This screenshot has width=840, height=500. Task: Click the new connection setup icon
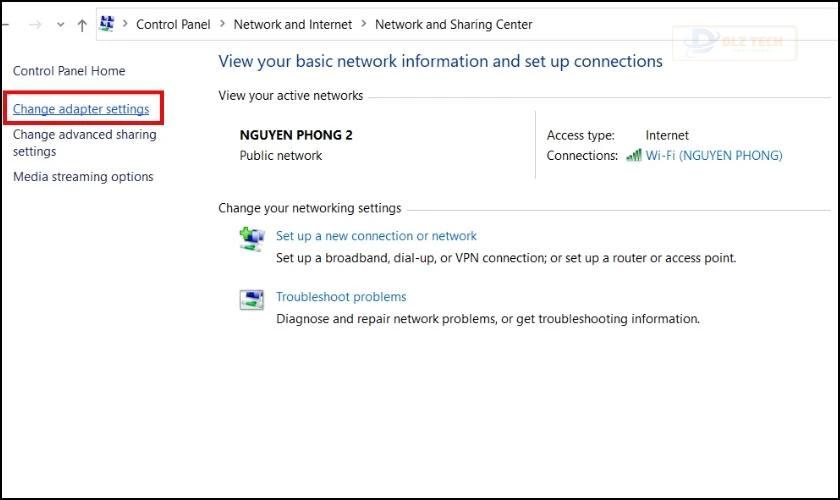pos(252,239)
